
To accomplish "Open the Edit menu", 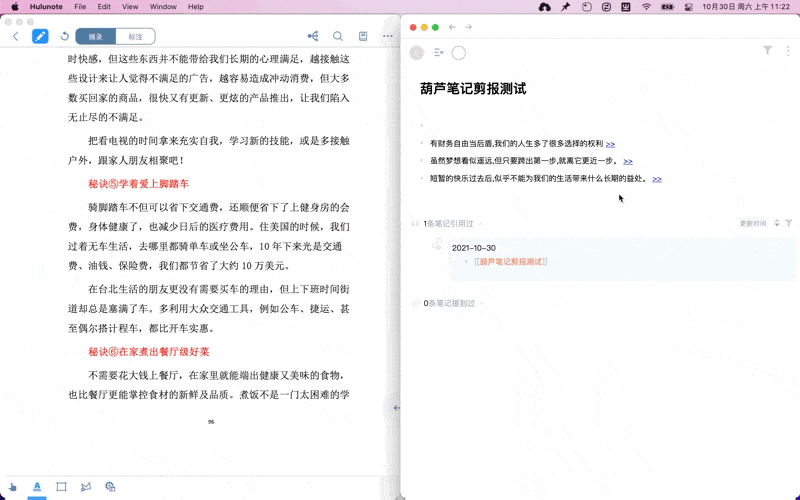I will tap(104, 7).
